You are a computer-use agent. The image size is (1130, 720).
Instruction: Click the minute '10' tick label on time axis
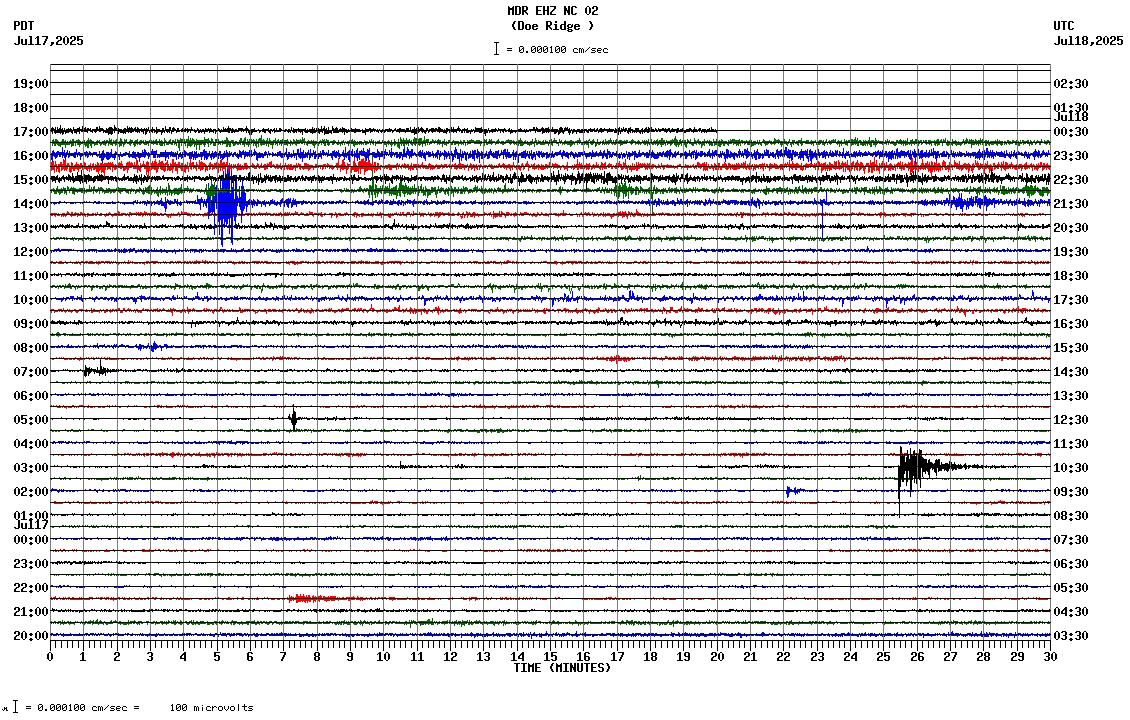point(383,657)
